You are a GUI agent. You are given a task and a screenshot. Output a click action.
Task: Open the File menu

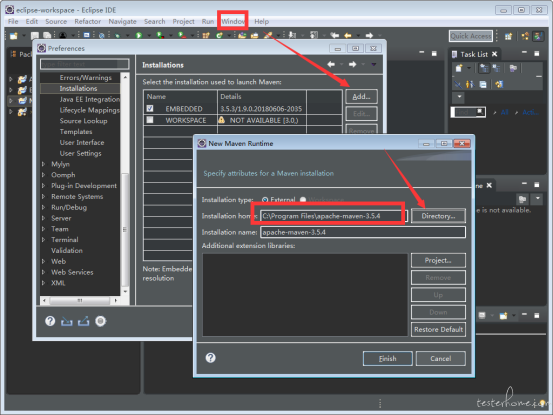coord(13,22)
